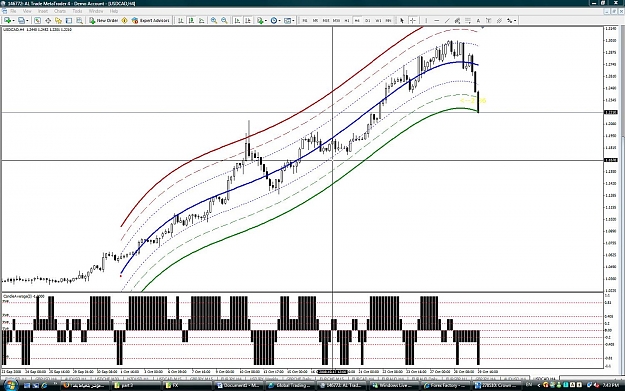Toggle the Market Watch window icon
Viewport: 625px width, 391px height.
tap(37, 20)
